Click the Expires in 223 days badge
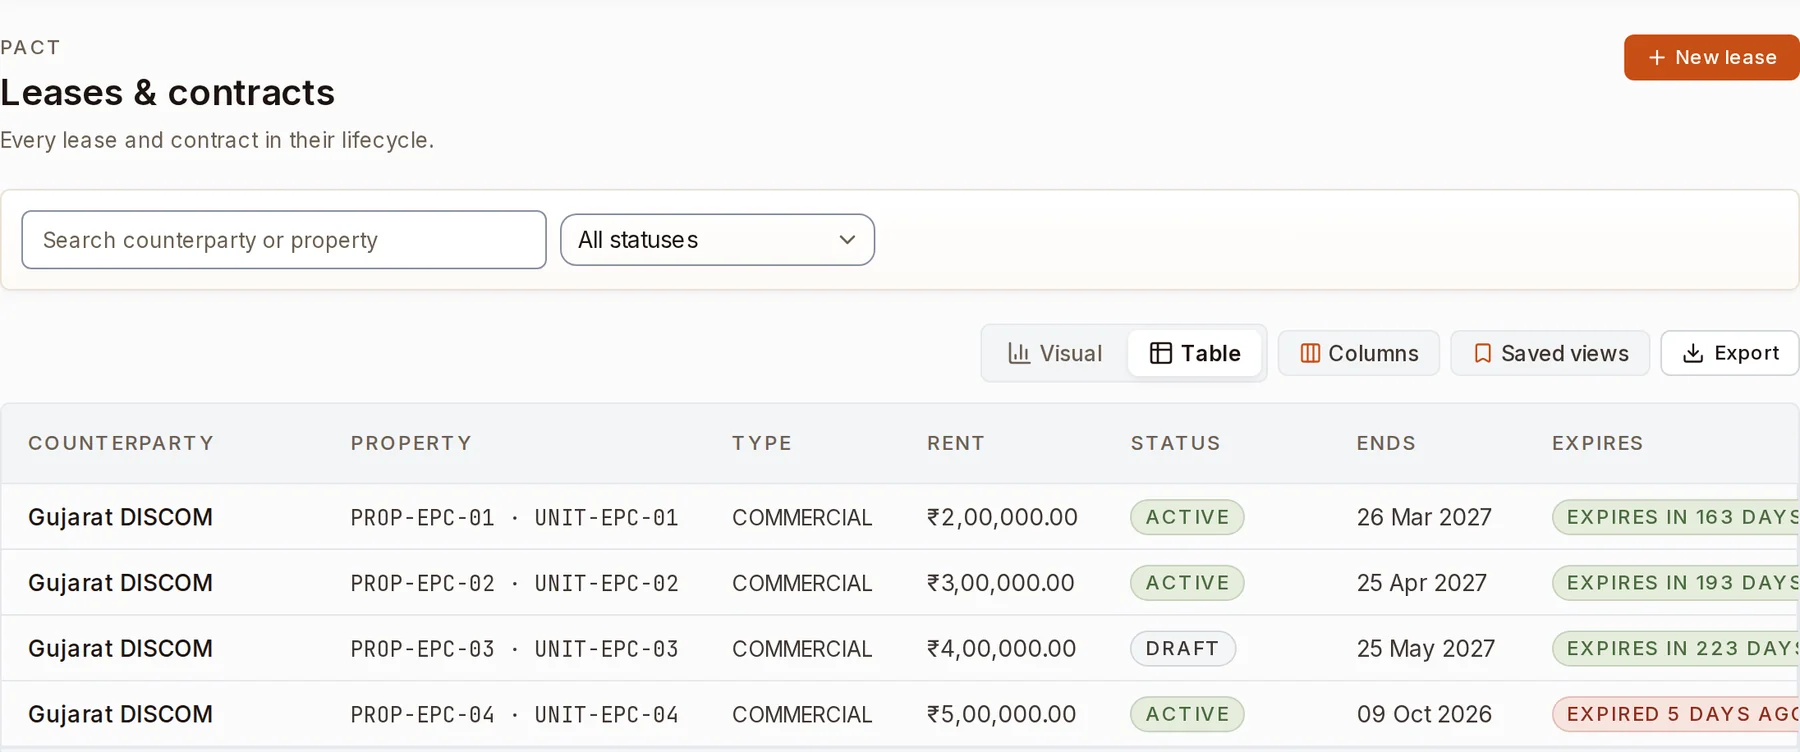 [x=1676, y=649]
